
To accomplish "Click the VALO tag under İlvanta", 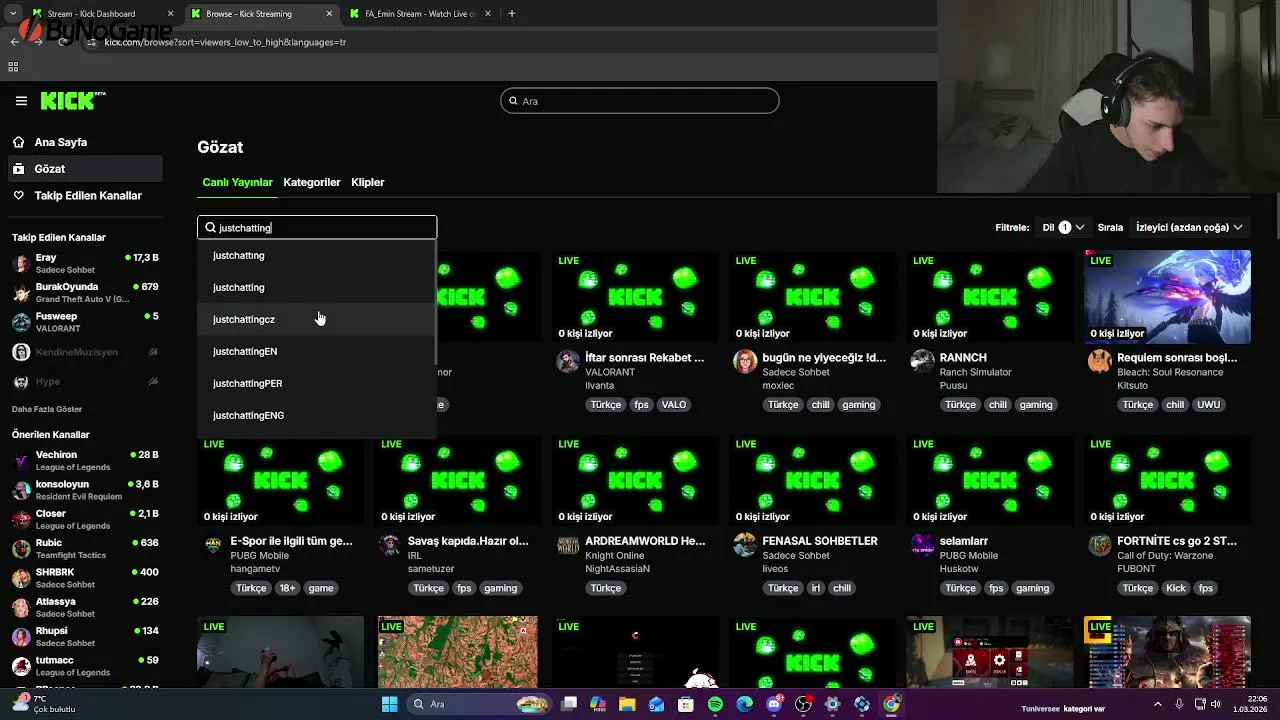I will click(674, 405).
